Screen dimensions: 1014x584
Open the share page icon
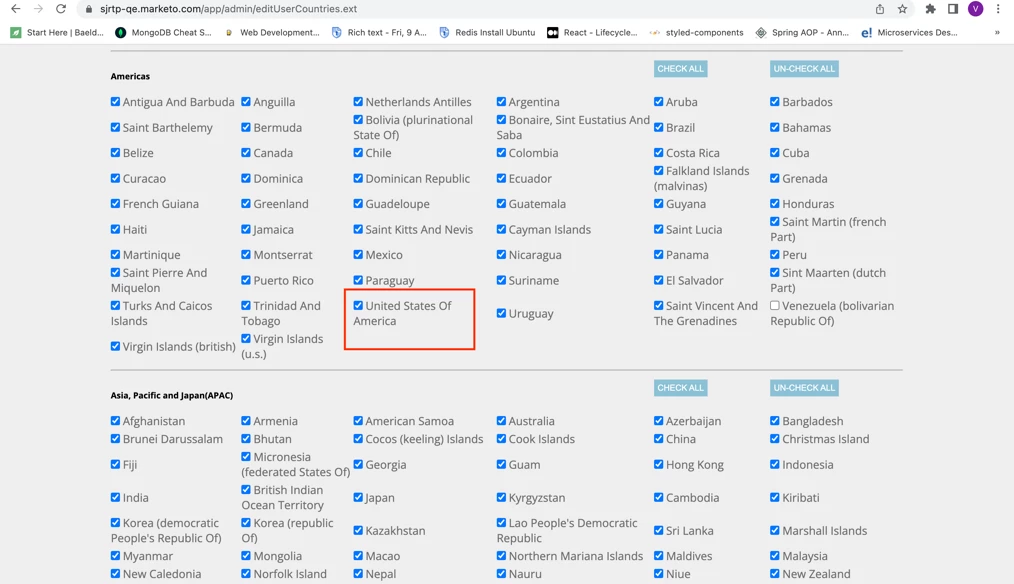[880, 9]
